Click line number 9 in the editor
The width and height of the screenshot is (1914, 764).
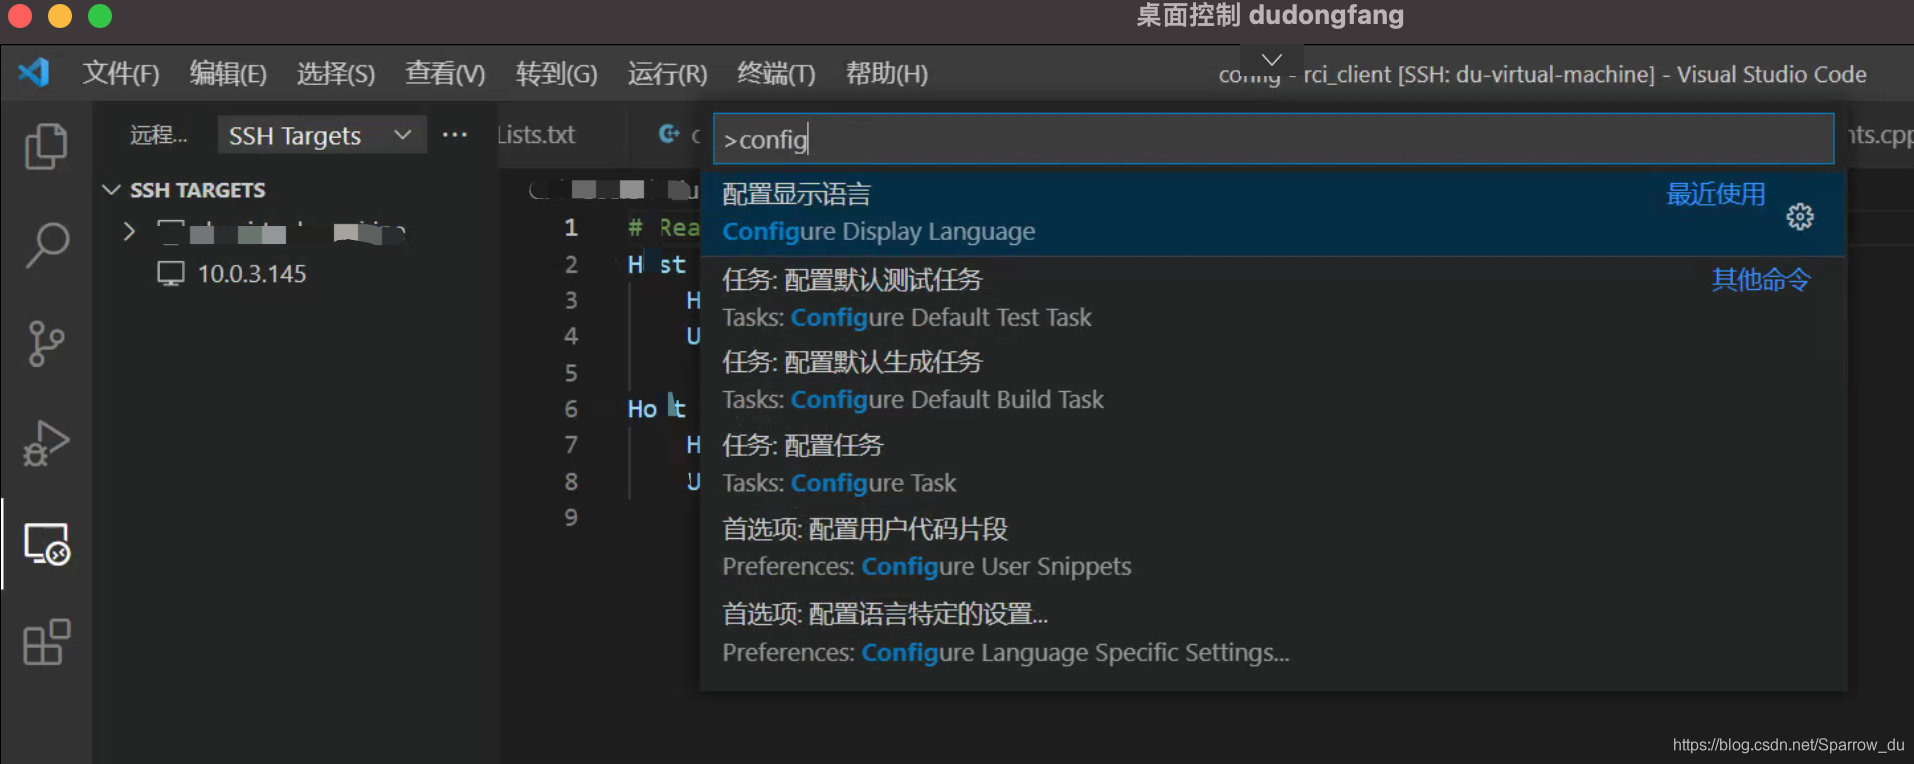point(571,518)
